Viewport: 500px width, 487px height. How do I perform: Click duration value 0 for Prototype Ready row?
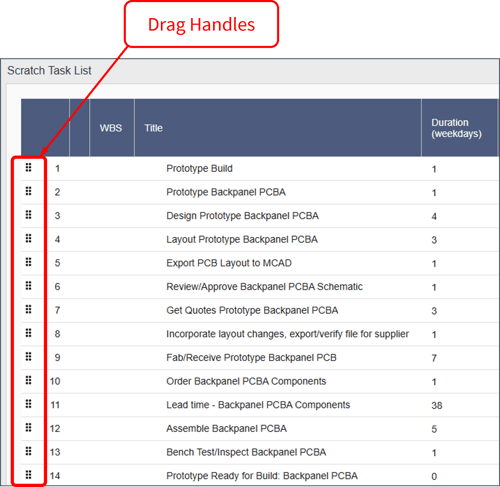[434, 477]
